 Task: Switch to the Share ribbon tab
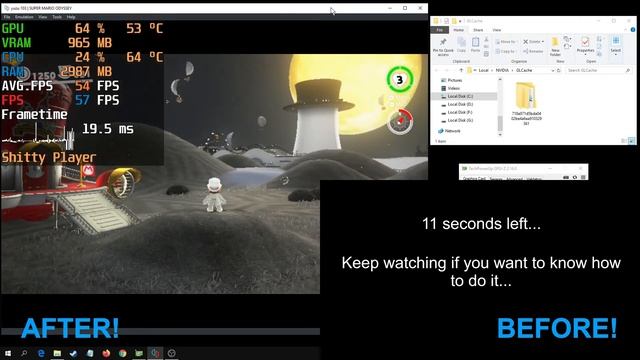tap(478, 30)
